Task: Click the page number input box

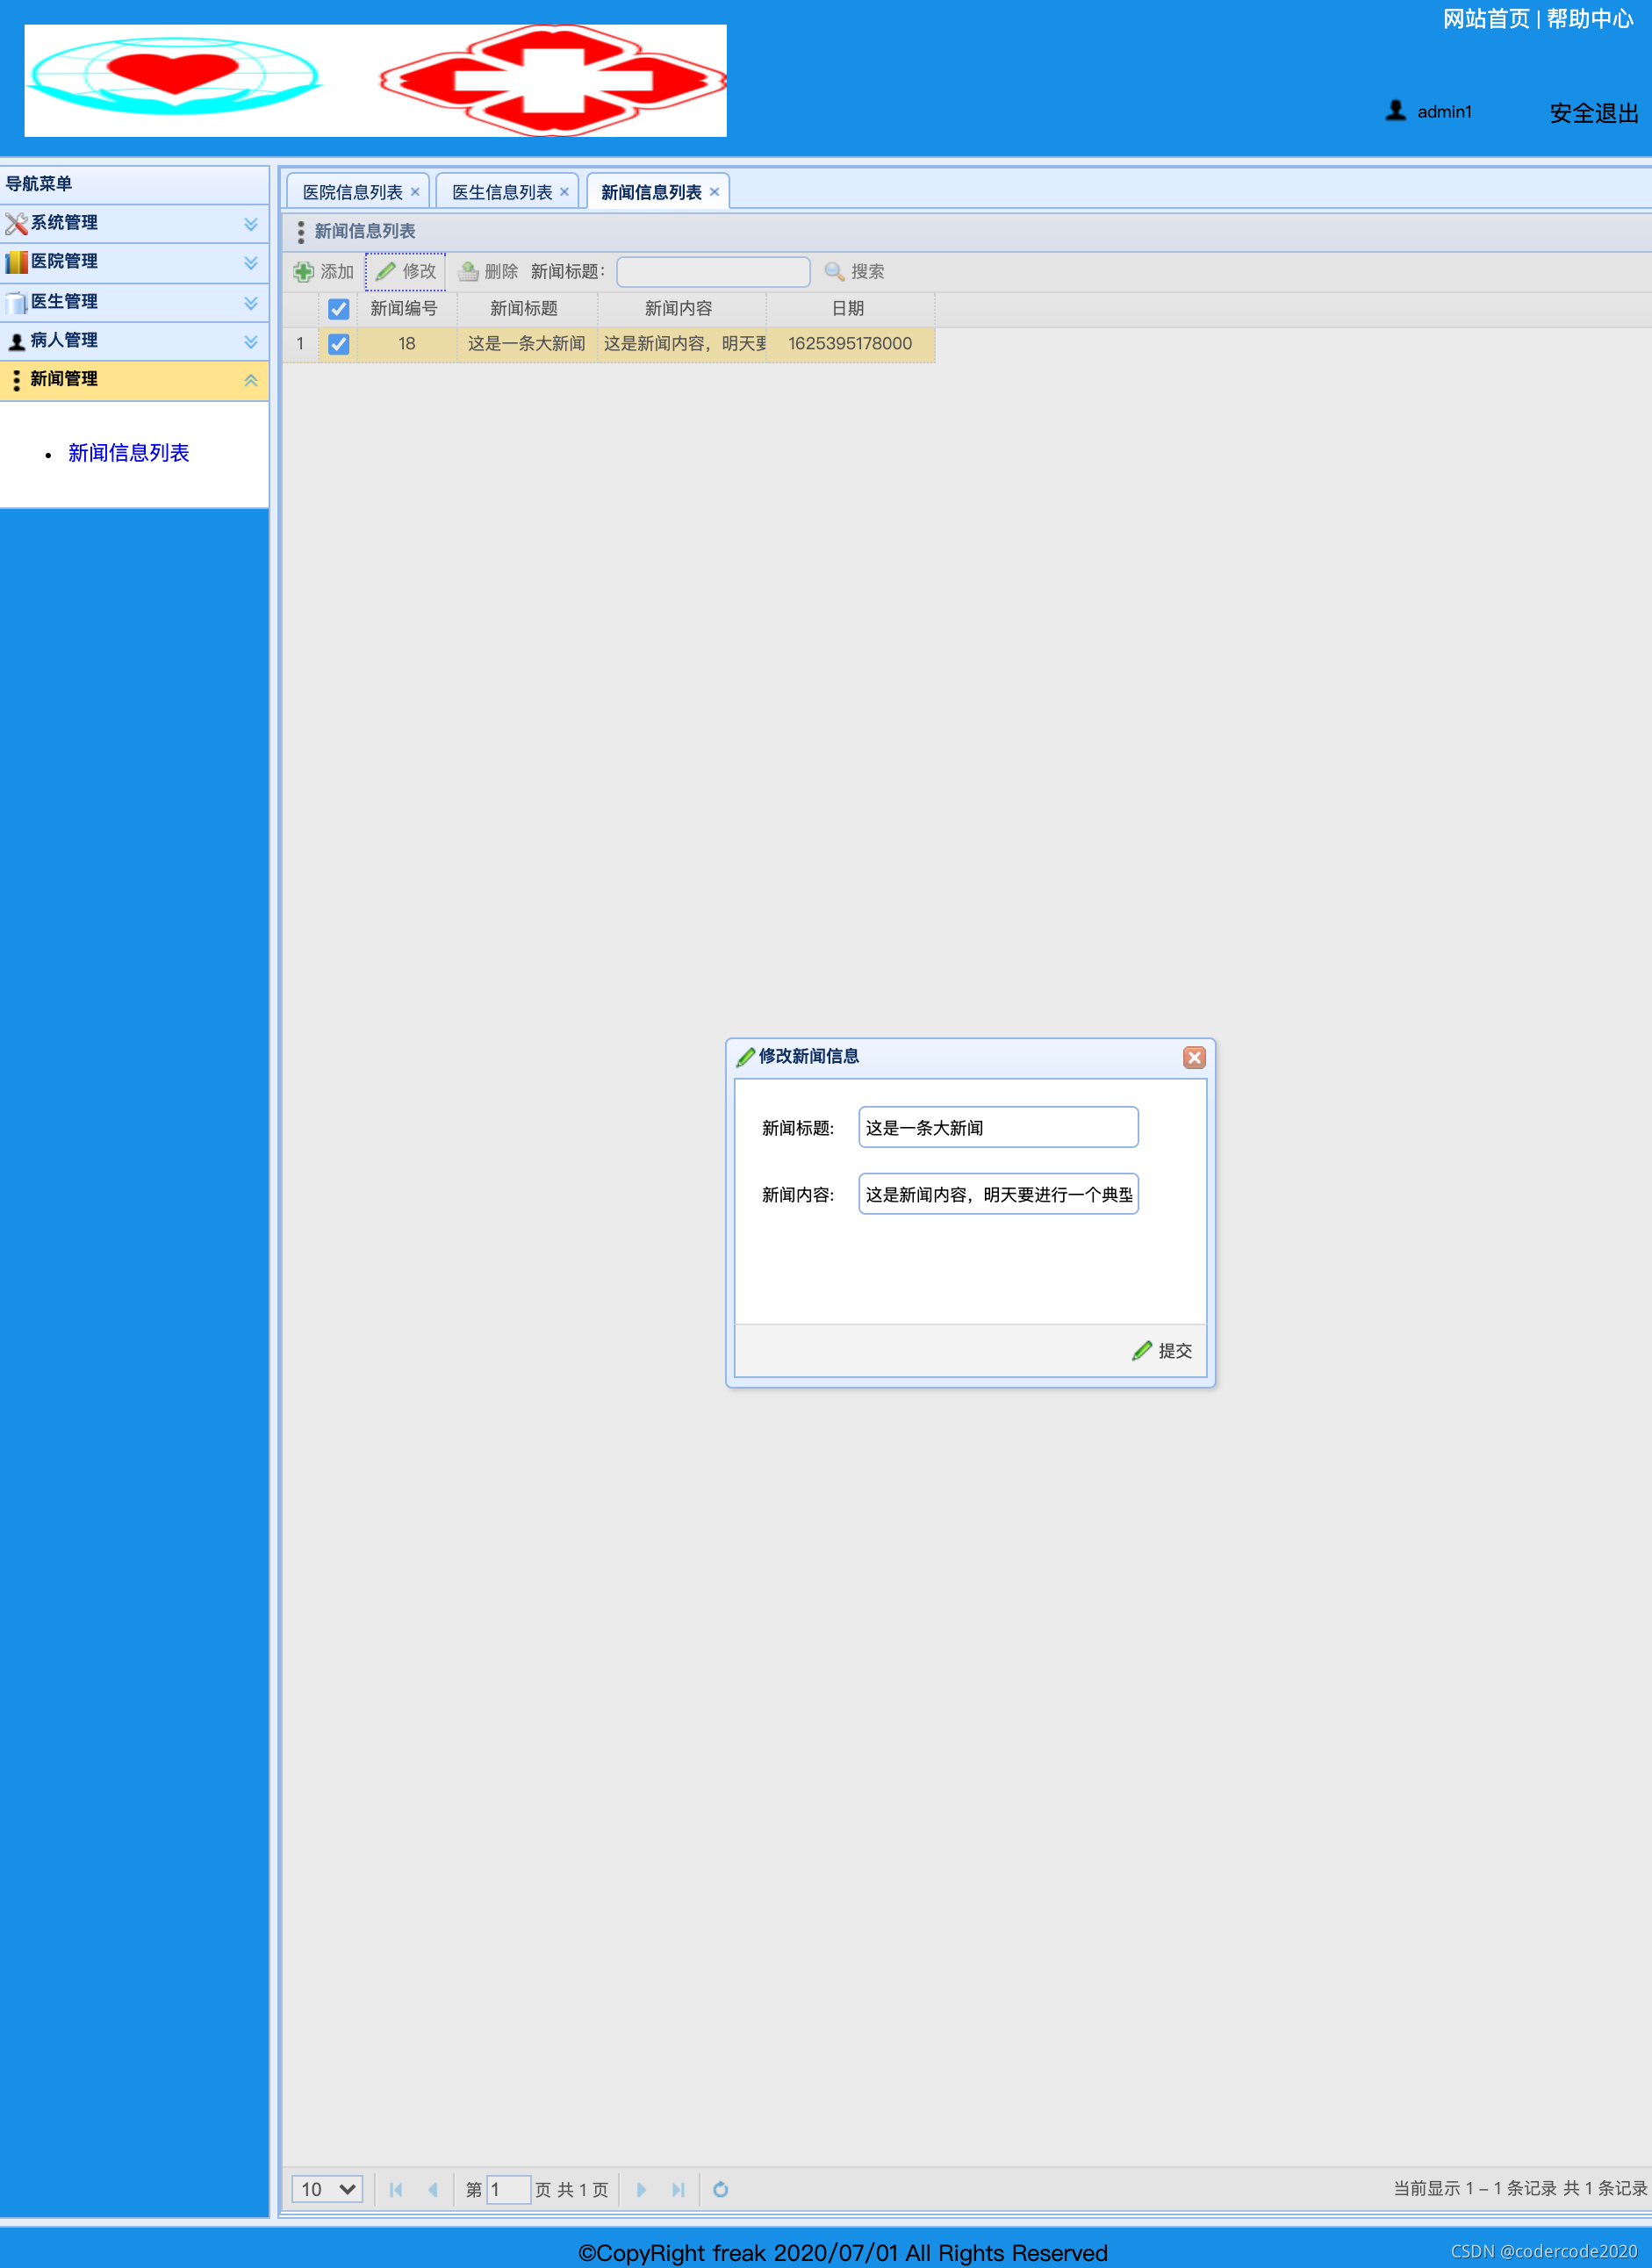Action: click(x=508, y=2190)
